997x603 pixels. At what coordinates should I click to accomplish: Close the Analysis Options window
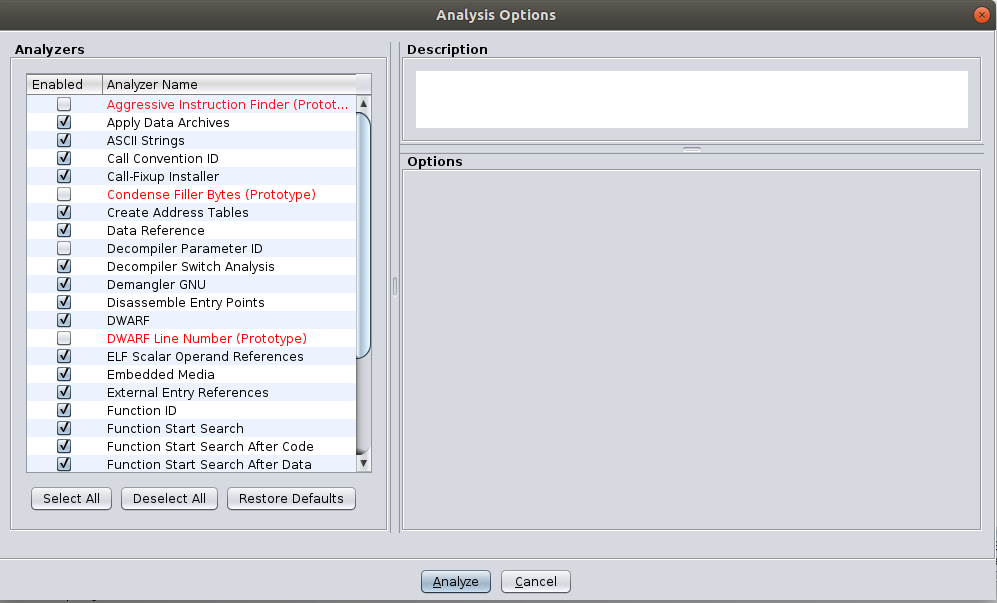pos(982,15)
